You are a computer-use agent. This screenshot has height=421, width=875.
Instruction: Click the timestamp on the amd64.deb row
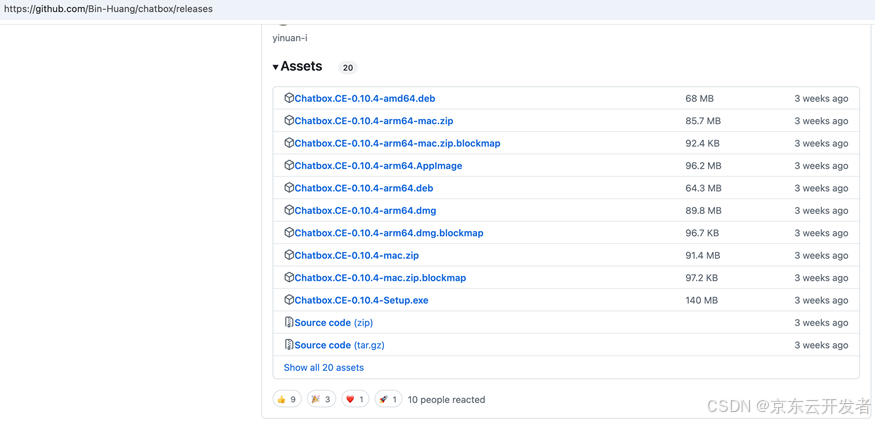click(x=821, y=99)
